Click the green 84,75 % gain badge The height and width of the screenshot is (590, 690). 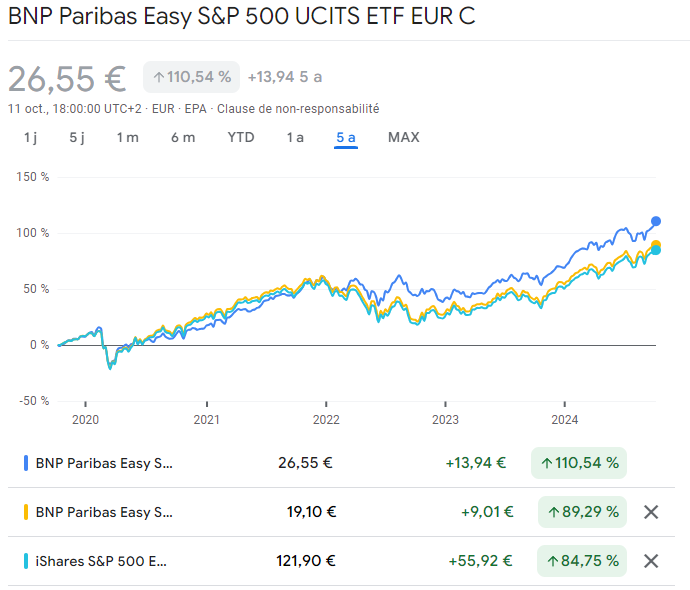(x=581, y=561)
